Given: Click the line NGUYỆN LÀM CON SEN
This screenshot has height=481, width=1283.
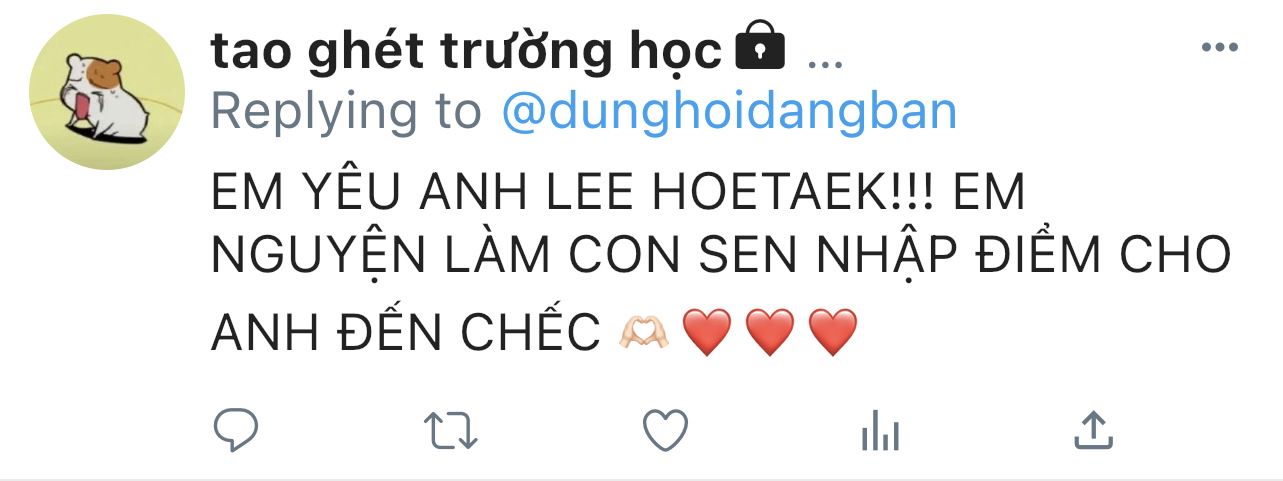Looking at the screenshot, I should coord(721,256).
